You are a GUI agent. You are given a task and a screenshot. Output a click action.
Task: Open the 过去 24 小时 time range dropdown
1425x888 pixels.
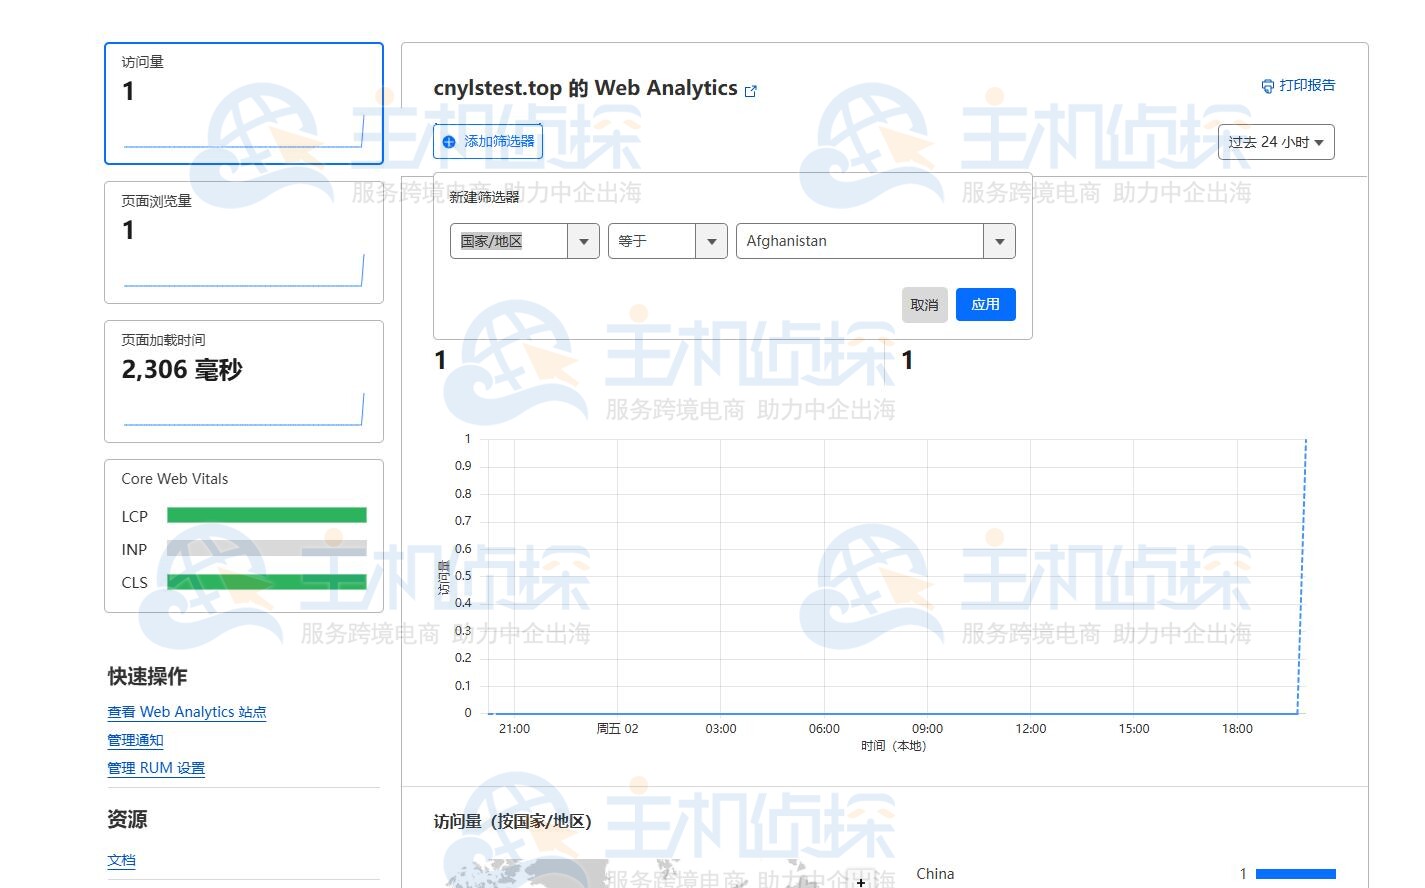tap(1276, 142)
